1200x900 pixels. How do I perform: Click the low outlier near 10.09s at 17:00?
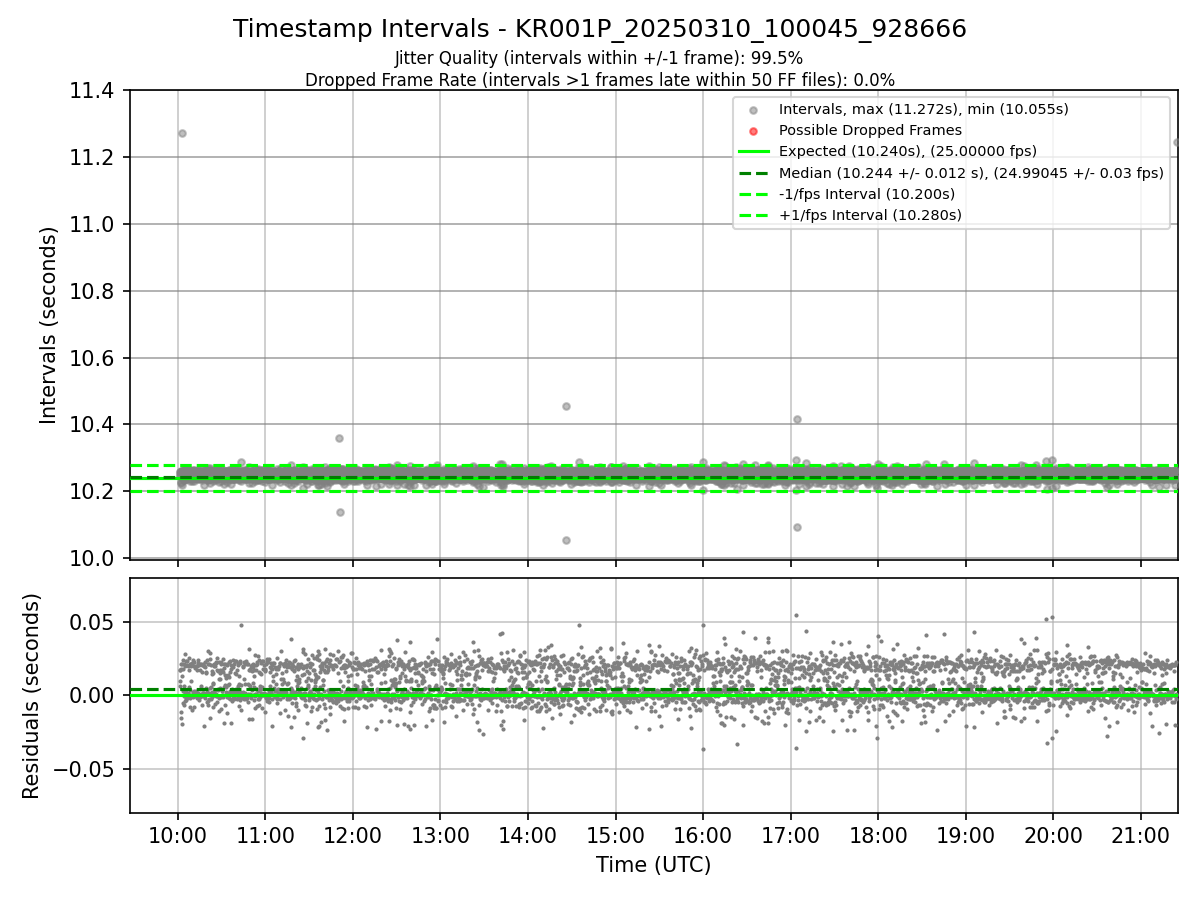(797, 527)
